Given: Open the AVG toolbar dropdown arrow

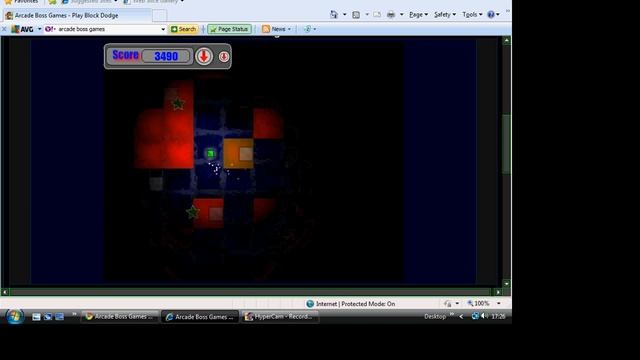Looking at the screenshot, I should [x=39, y=29].
